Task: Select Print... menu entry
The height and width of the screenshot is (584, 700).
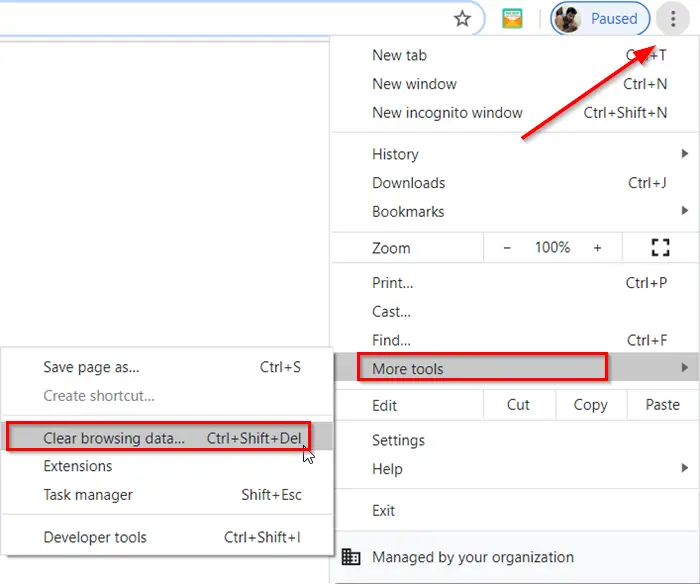Action: tap(516, 283)
